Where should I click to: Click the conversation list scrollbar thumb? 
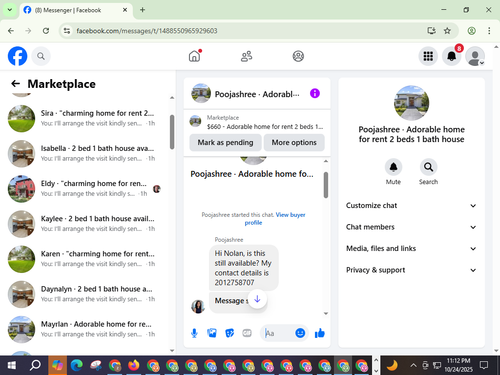172,132
